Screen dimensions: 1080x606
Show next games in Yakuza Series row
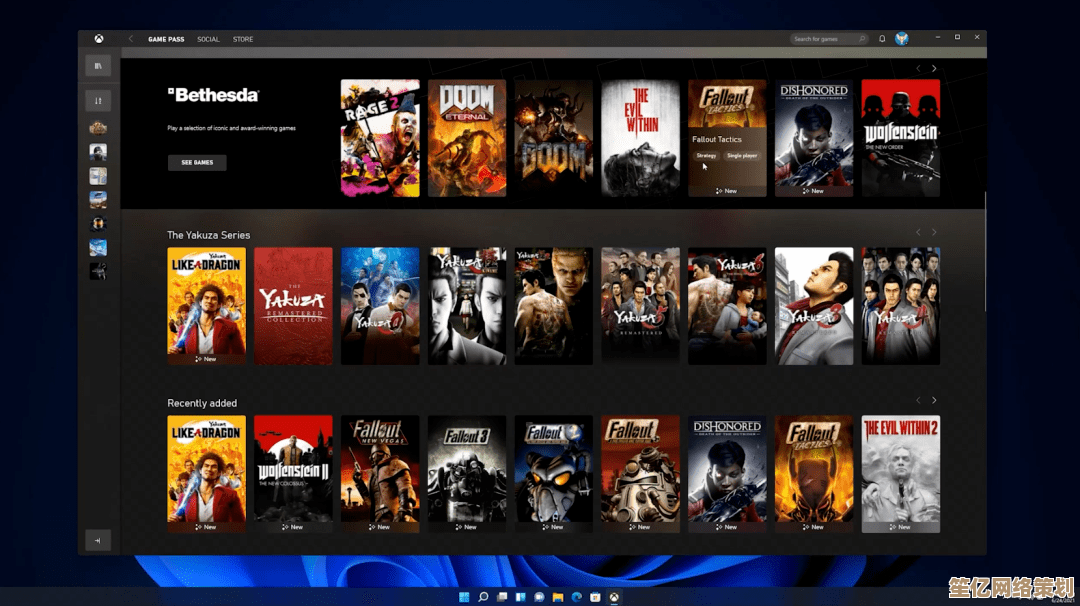(934, 233)
